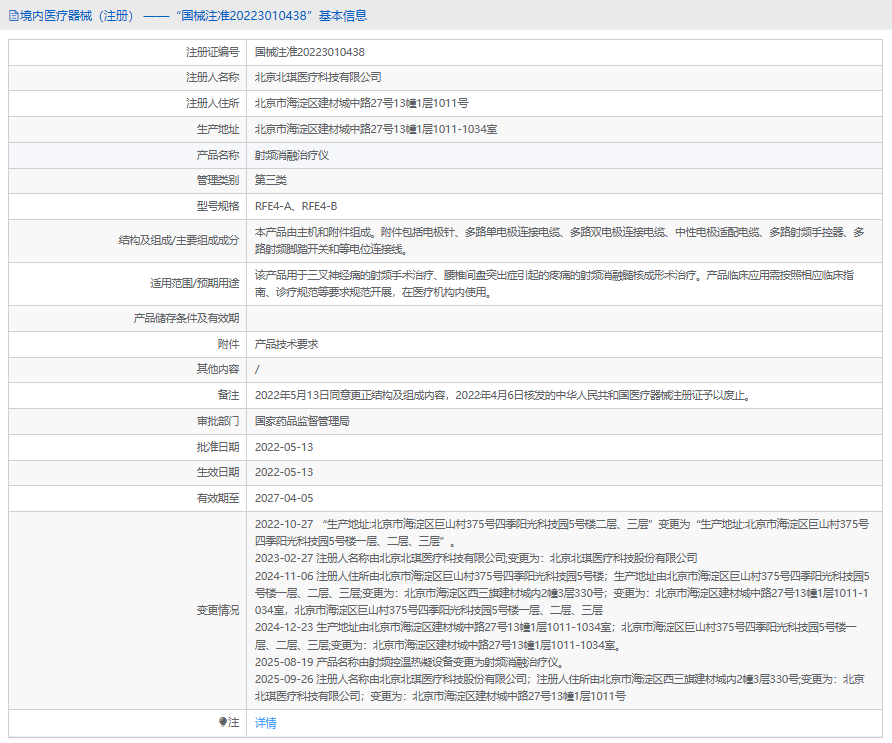The width and height of the screenshot is (892, 743).
Task: Select the 注册证编号 value 国械注准20223010438
Action: [x=309, y=52]
